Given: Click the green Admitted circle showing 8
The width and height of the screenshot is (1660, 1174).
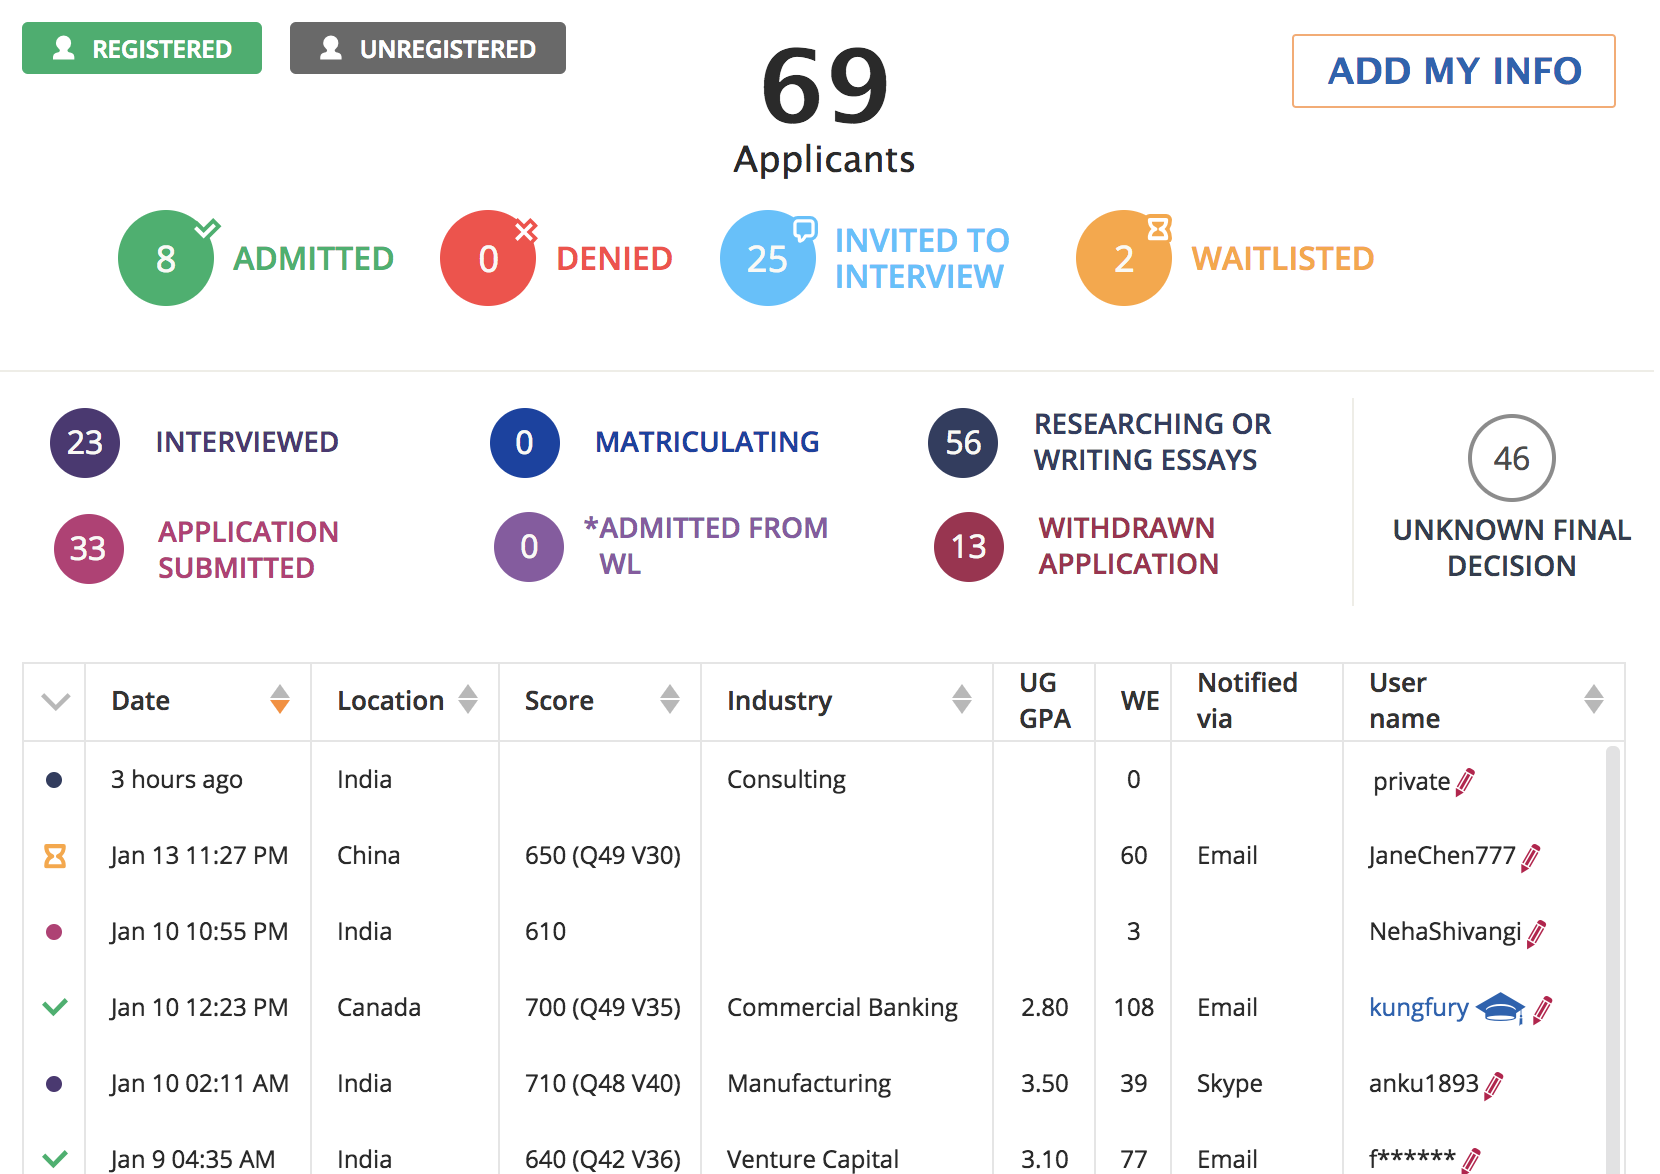Looking at the screenshot, I should pyautogui.click(x=166, y=258).
